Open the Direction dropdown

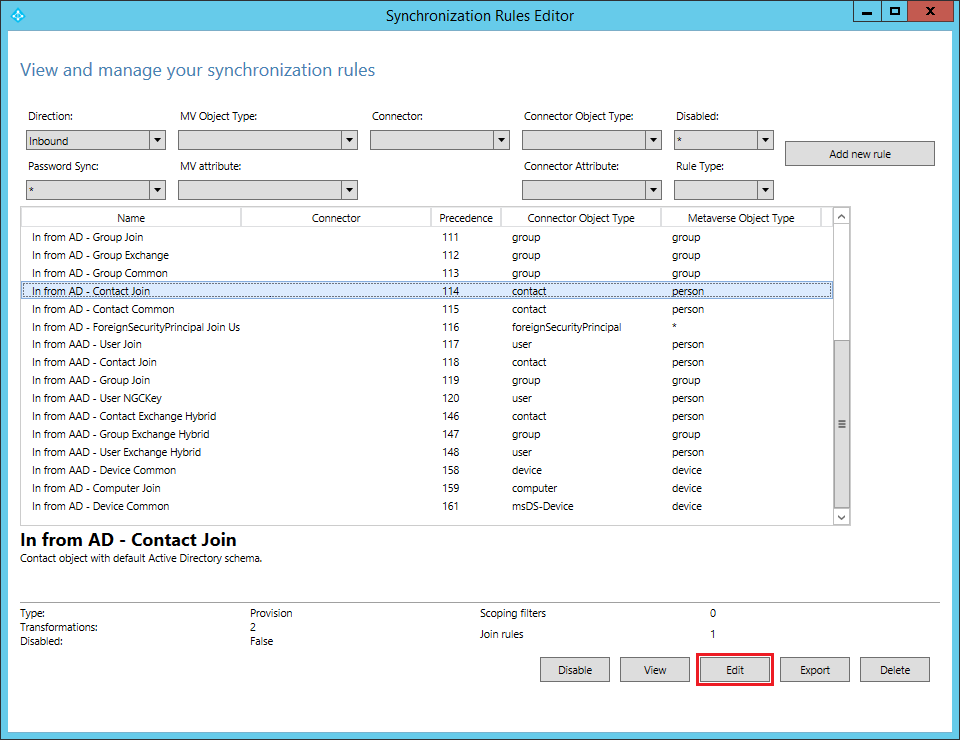click(x=157, y=139)
